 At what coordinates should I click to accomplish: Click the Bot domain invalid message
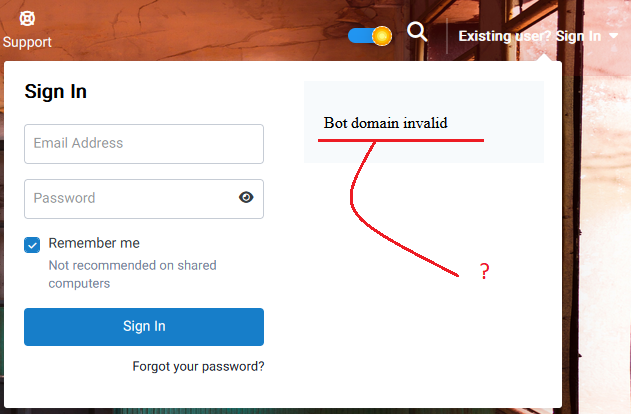point(385,123)
